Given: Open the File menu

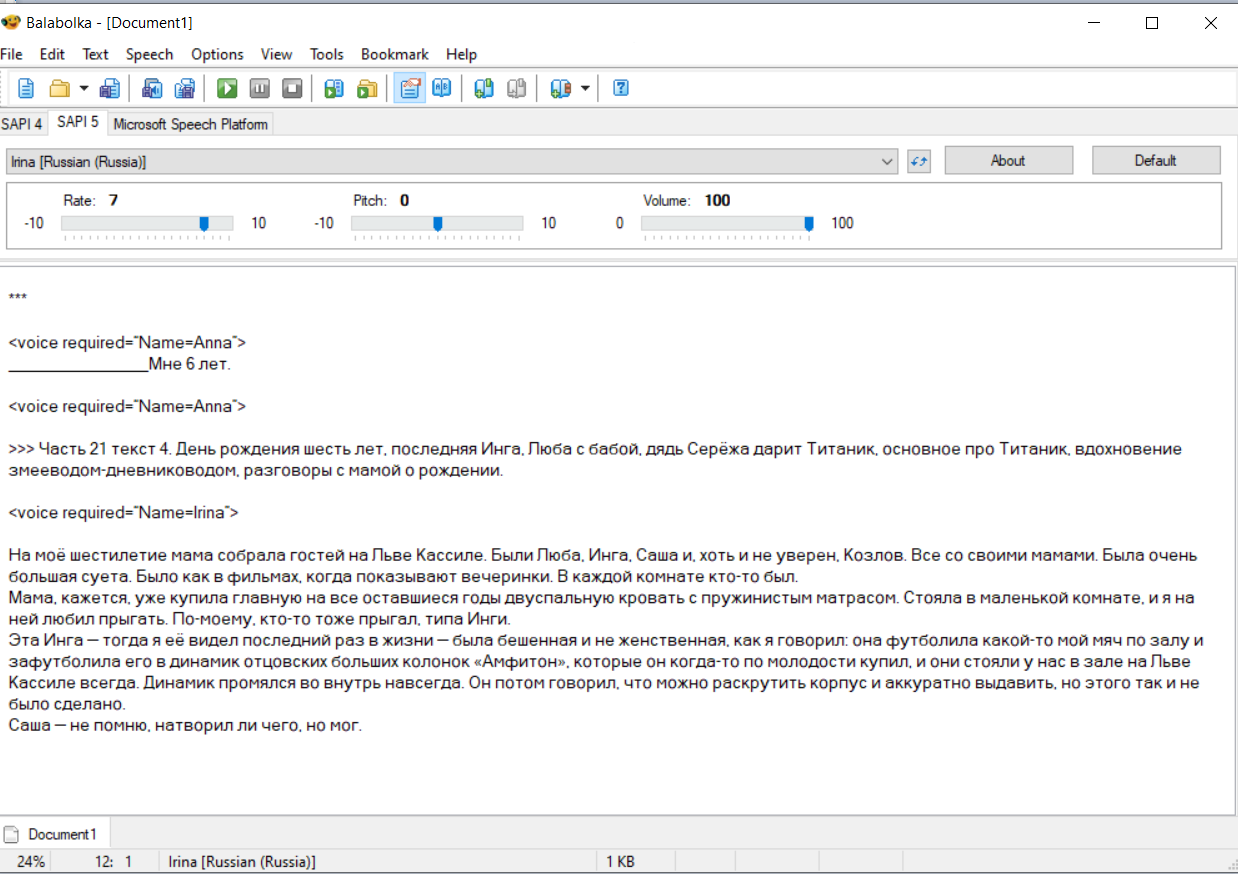Looking at the screenshot, I should tap(11, 54).
